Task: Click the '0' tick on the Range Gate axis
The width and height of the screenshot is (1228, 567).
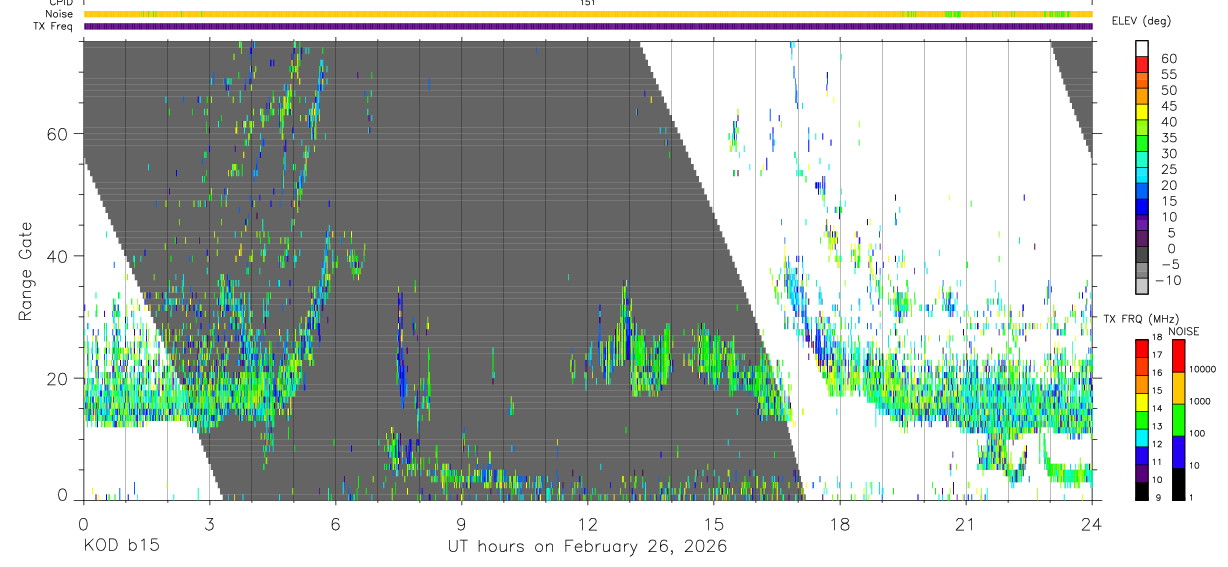Action: point(63,495)
